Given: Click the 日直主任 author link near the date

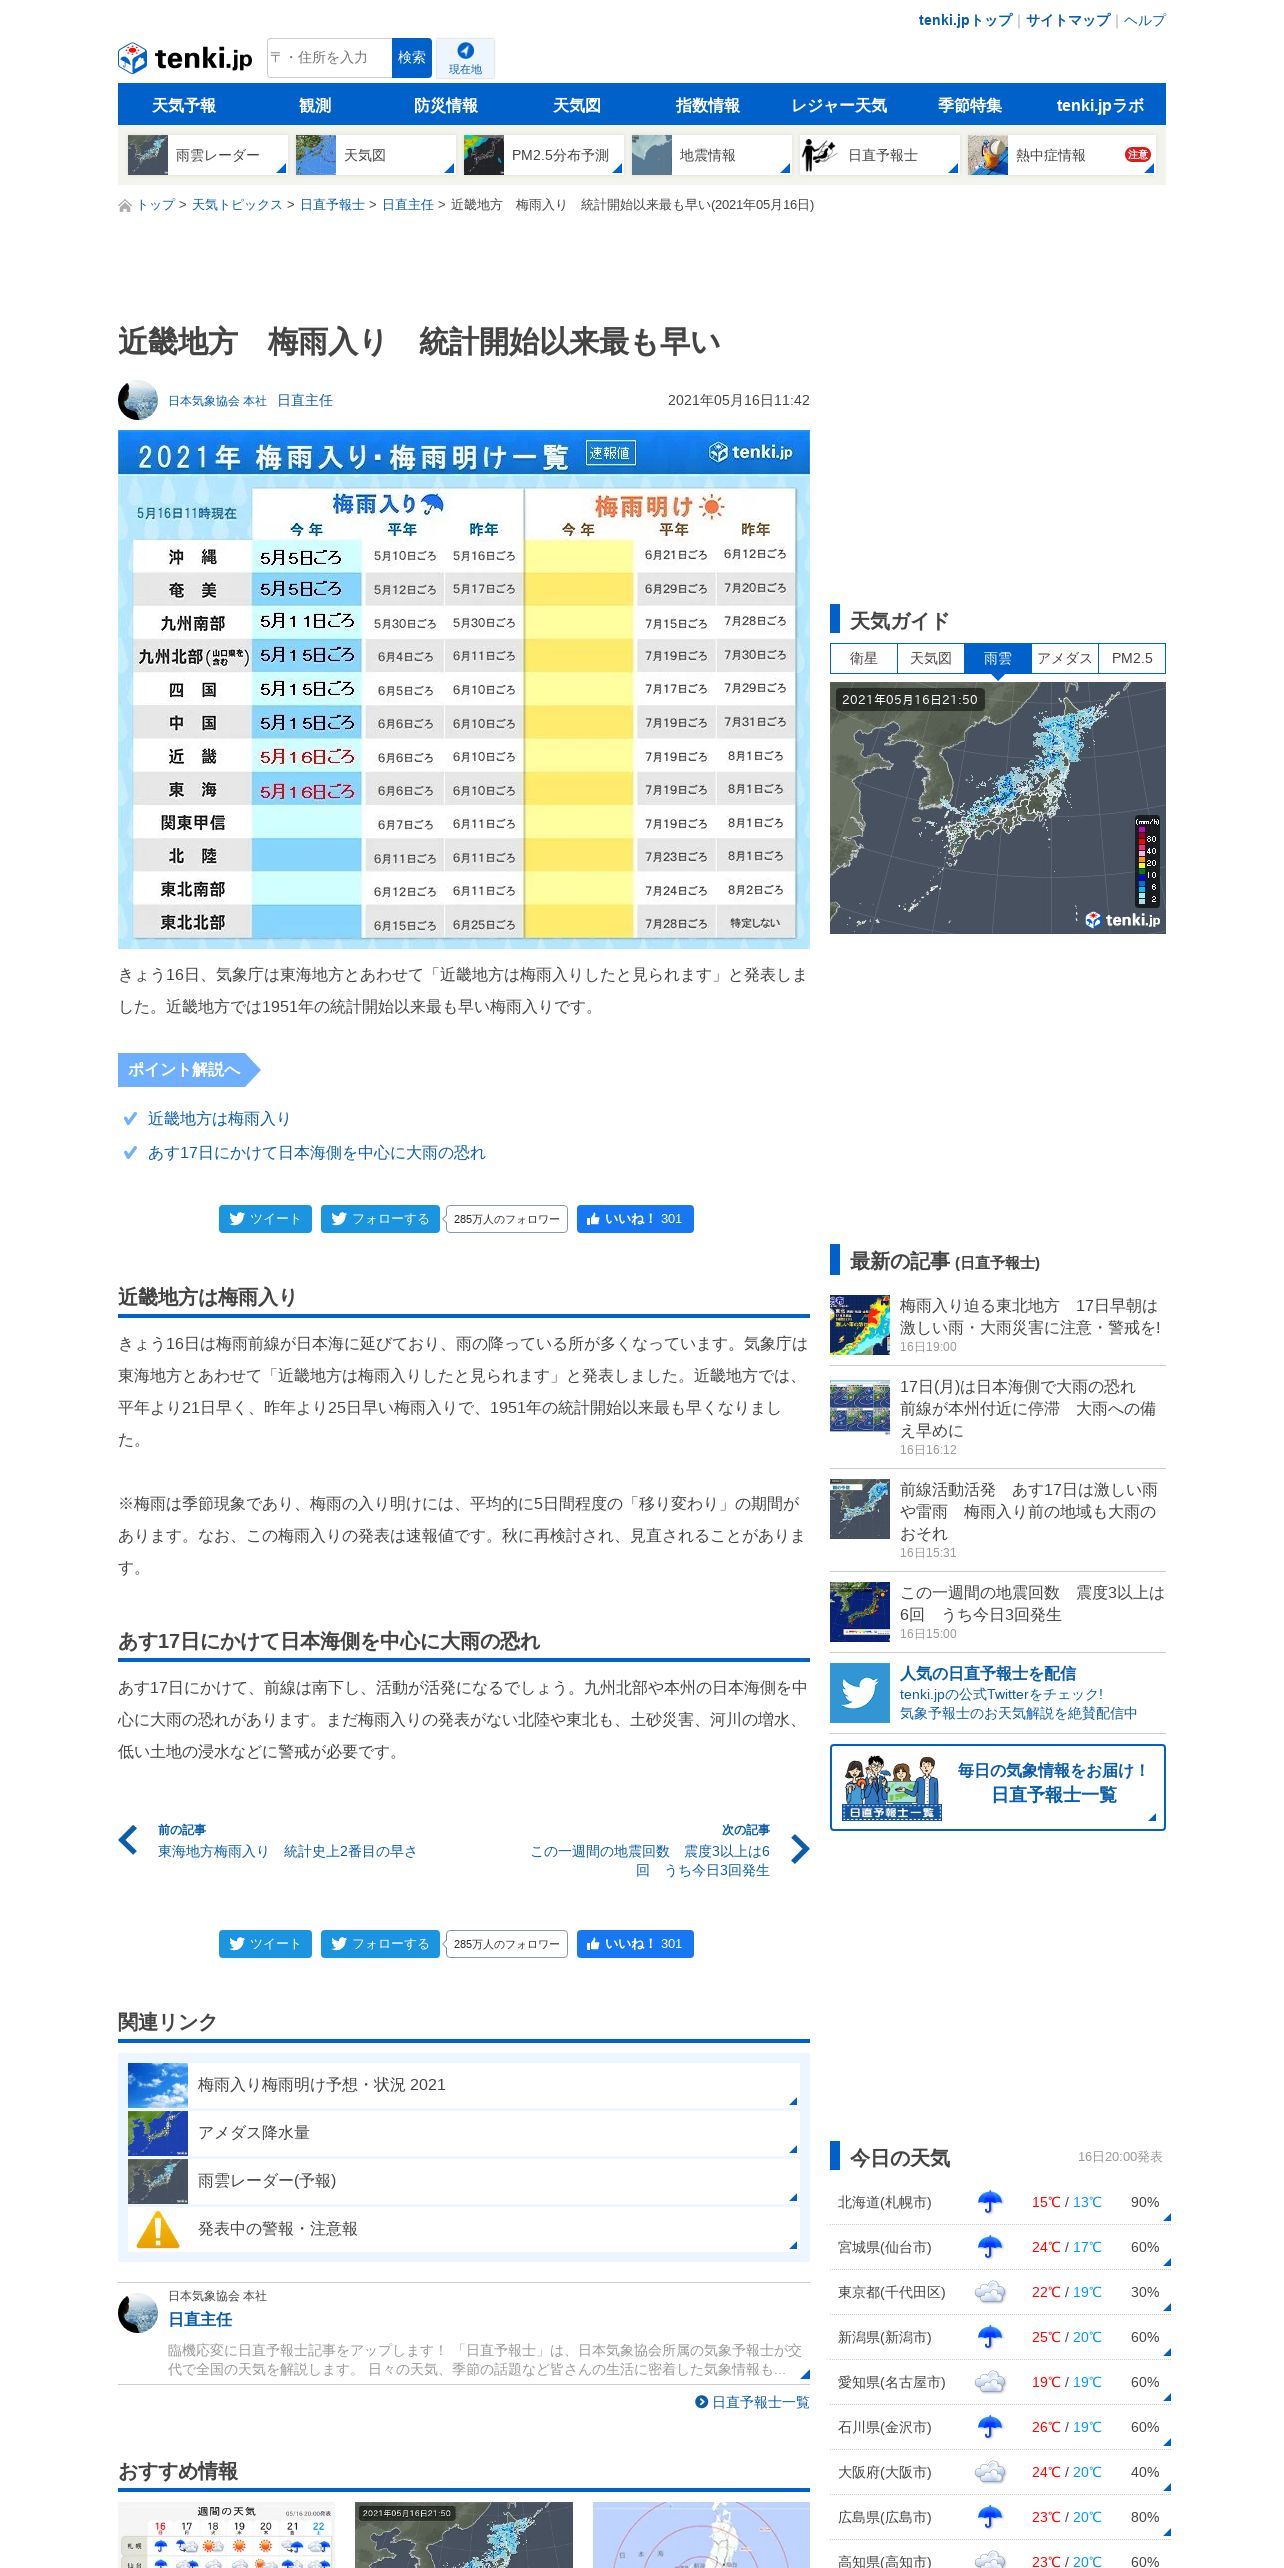Looking at the screenshot, I should point(305,400).
